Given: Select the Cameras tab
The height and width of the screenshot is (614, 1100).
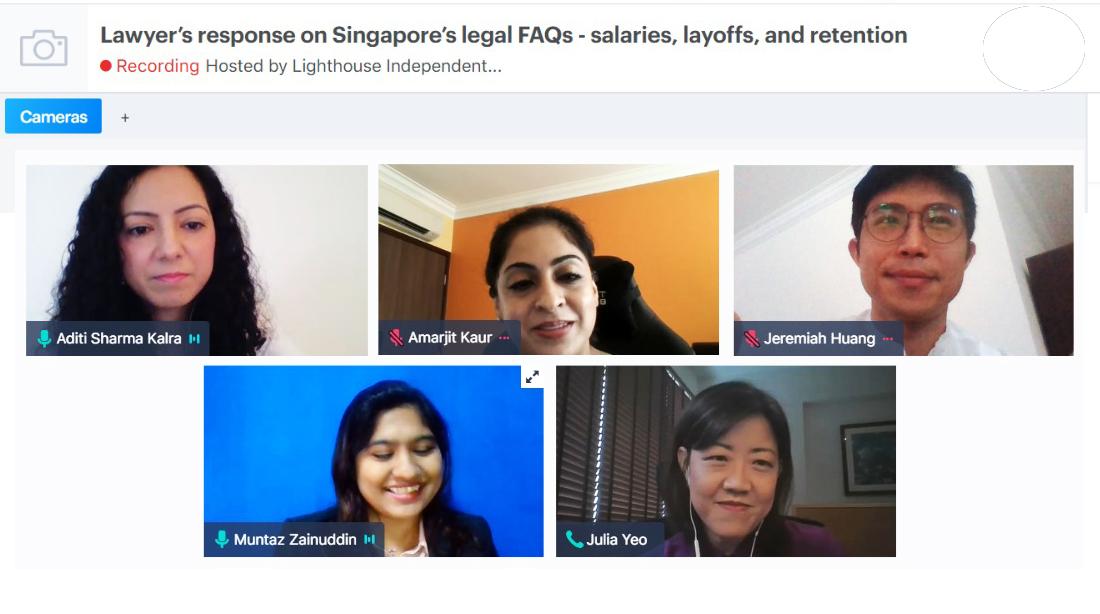Looking at the screenshot, I should pos(53,116).
